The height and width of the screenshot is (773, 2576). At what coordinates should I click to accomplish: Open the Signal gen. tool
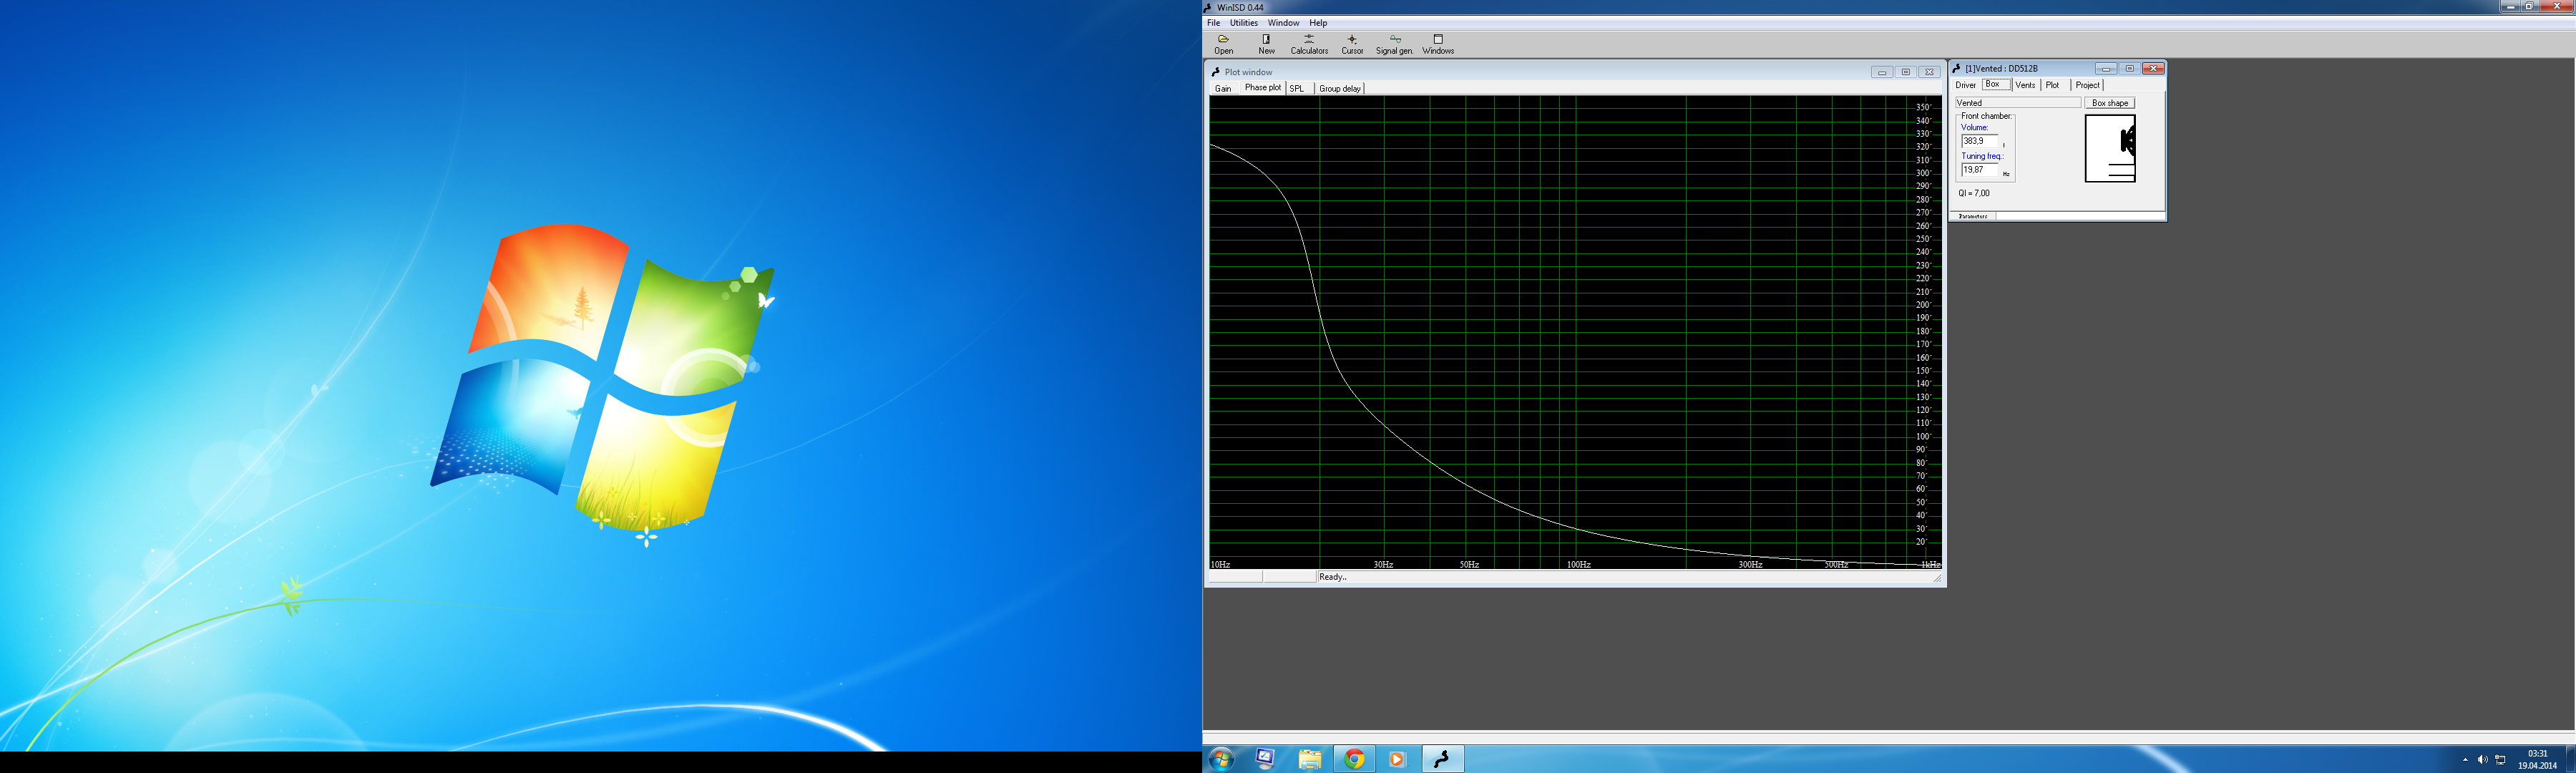click(1394, 44)
